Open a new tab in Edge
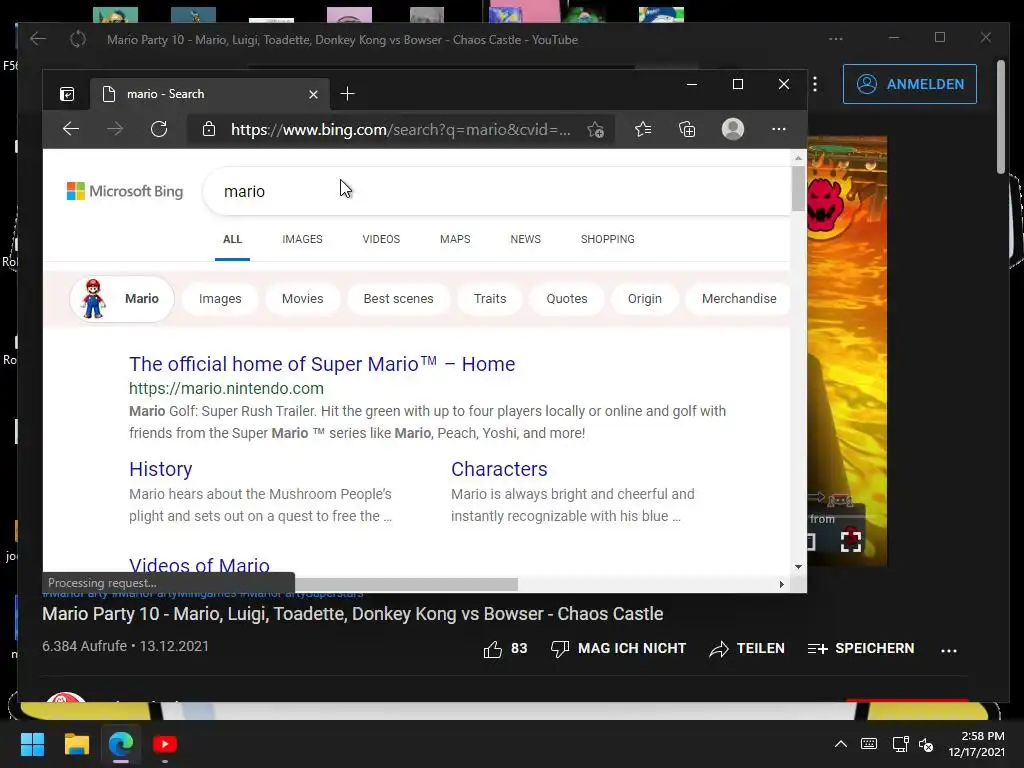Screen dimensions: 1024x768 pyautogui.click(x=347, y=94)
